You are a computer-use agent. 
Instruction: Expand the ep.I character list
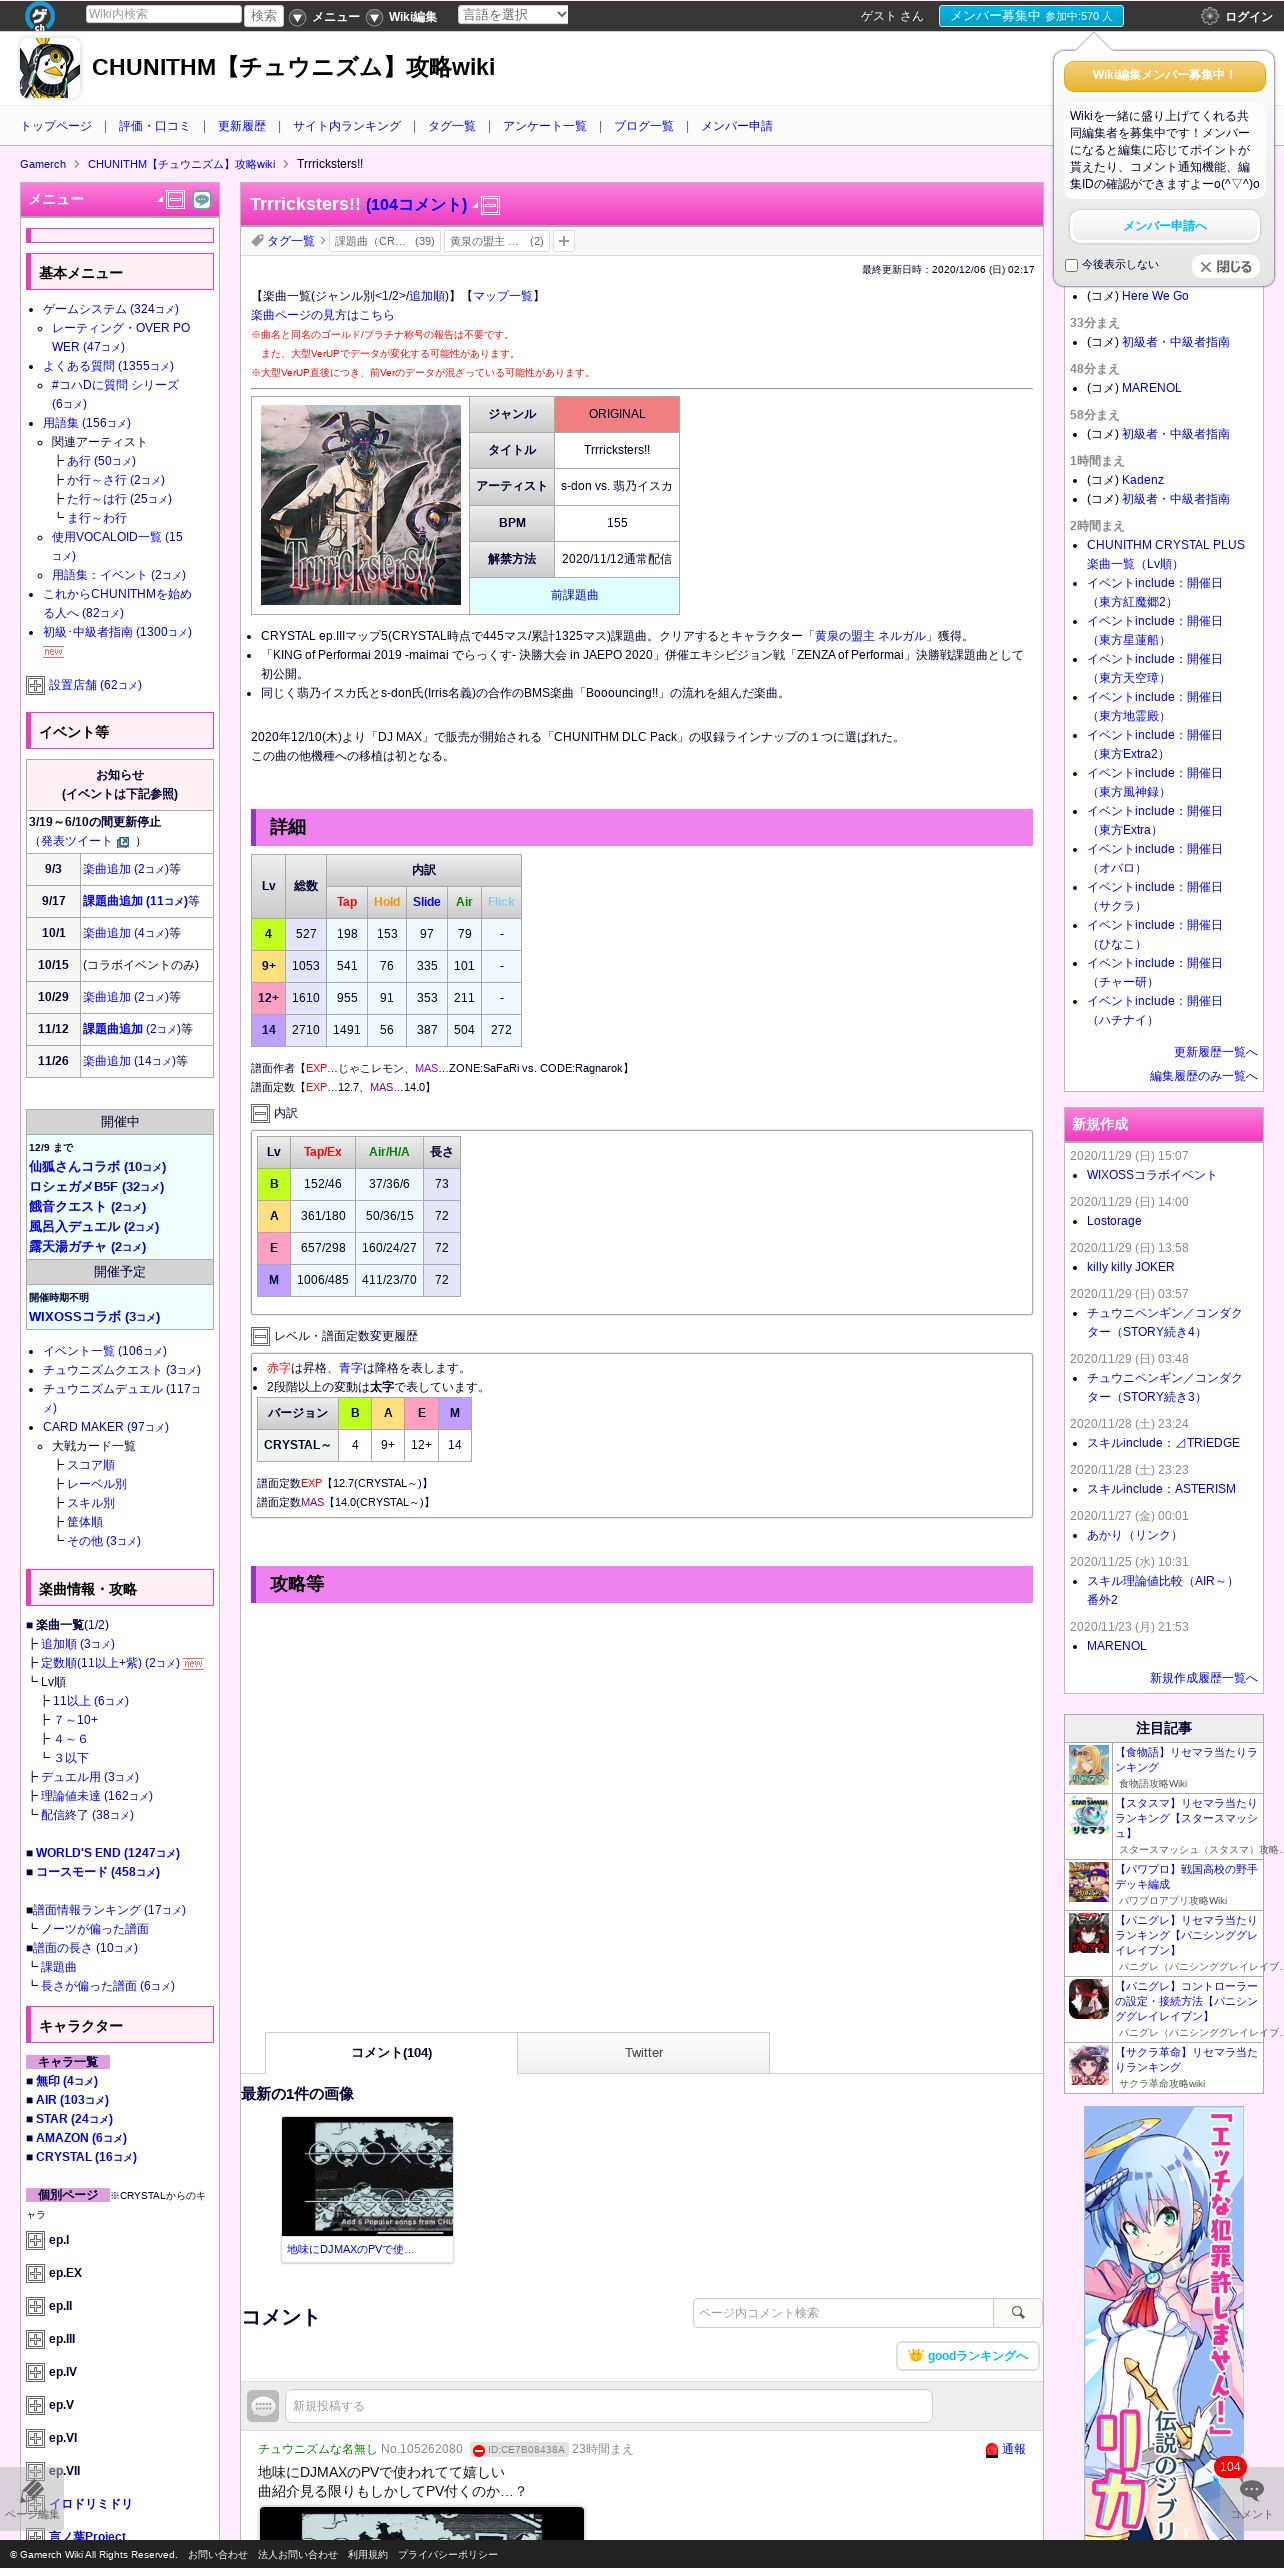(x=35, y=2241)
